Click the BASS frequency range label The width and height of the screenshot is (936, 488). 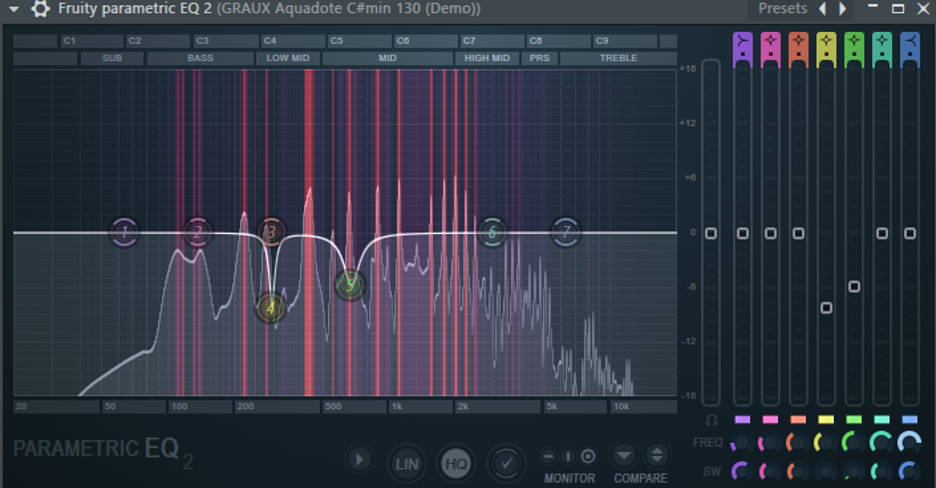pos(200,58)
